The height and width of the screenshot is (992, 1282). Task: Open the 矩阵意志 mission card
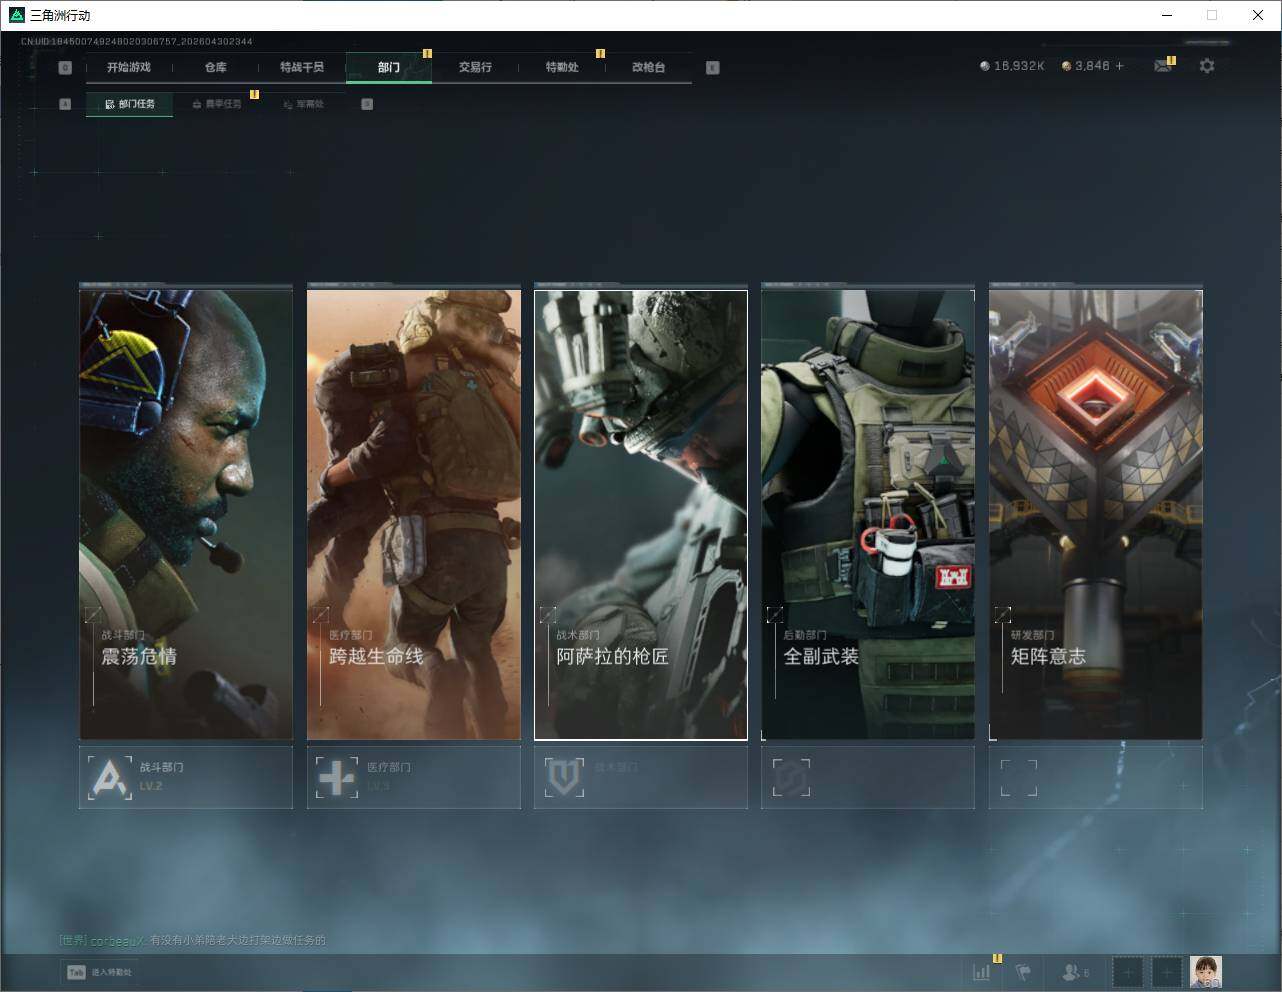click(x=1096, y=514)
